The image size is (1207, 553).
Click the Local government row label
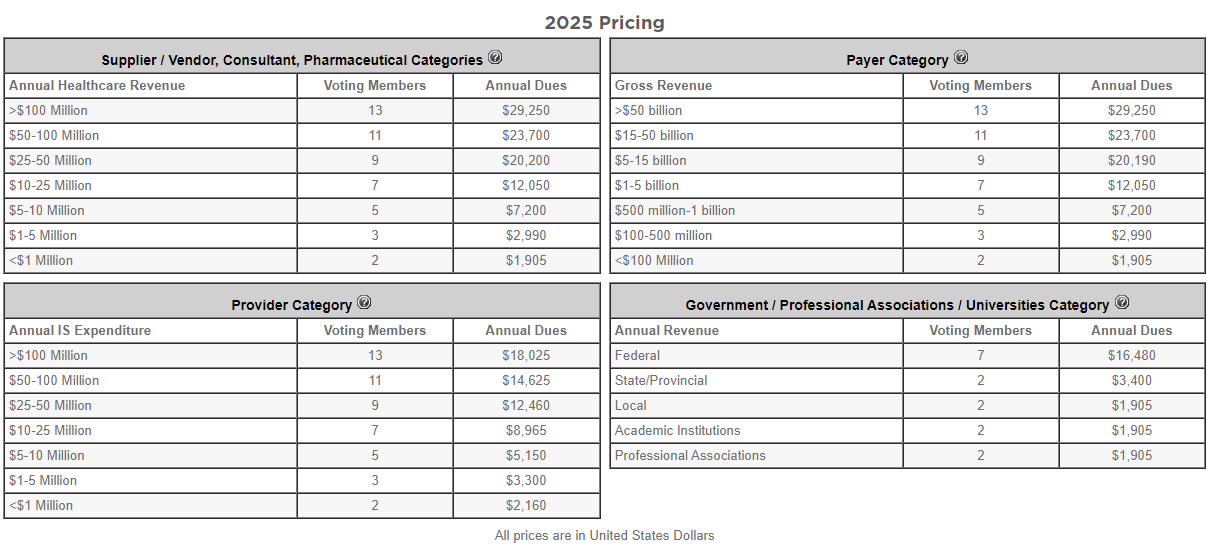[631, 406]
